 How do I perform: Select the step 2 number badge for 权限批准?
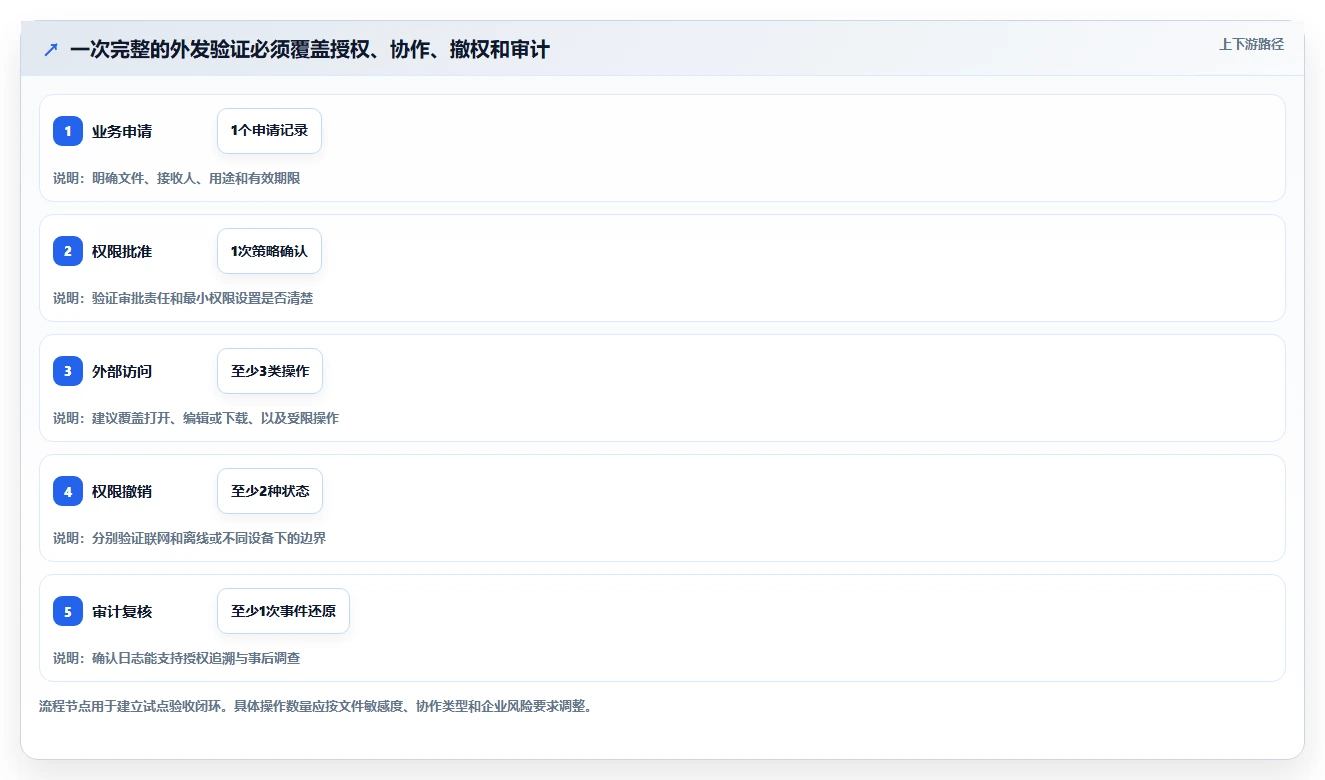pos(68,251)
